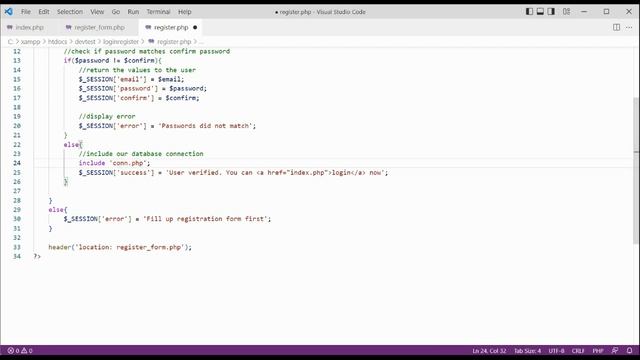Click line number 33 in the gutter

point(17,247)
